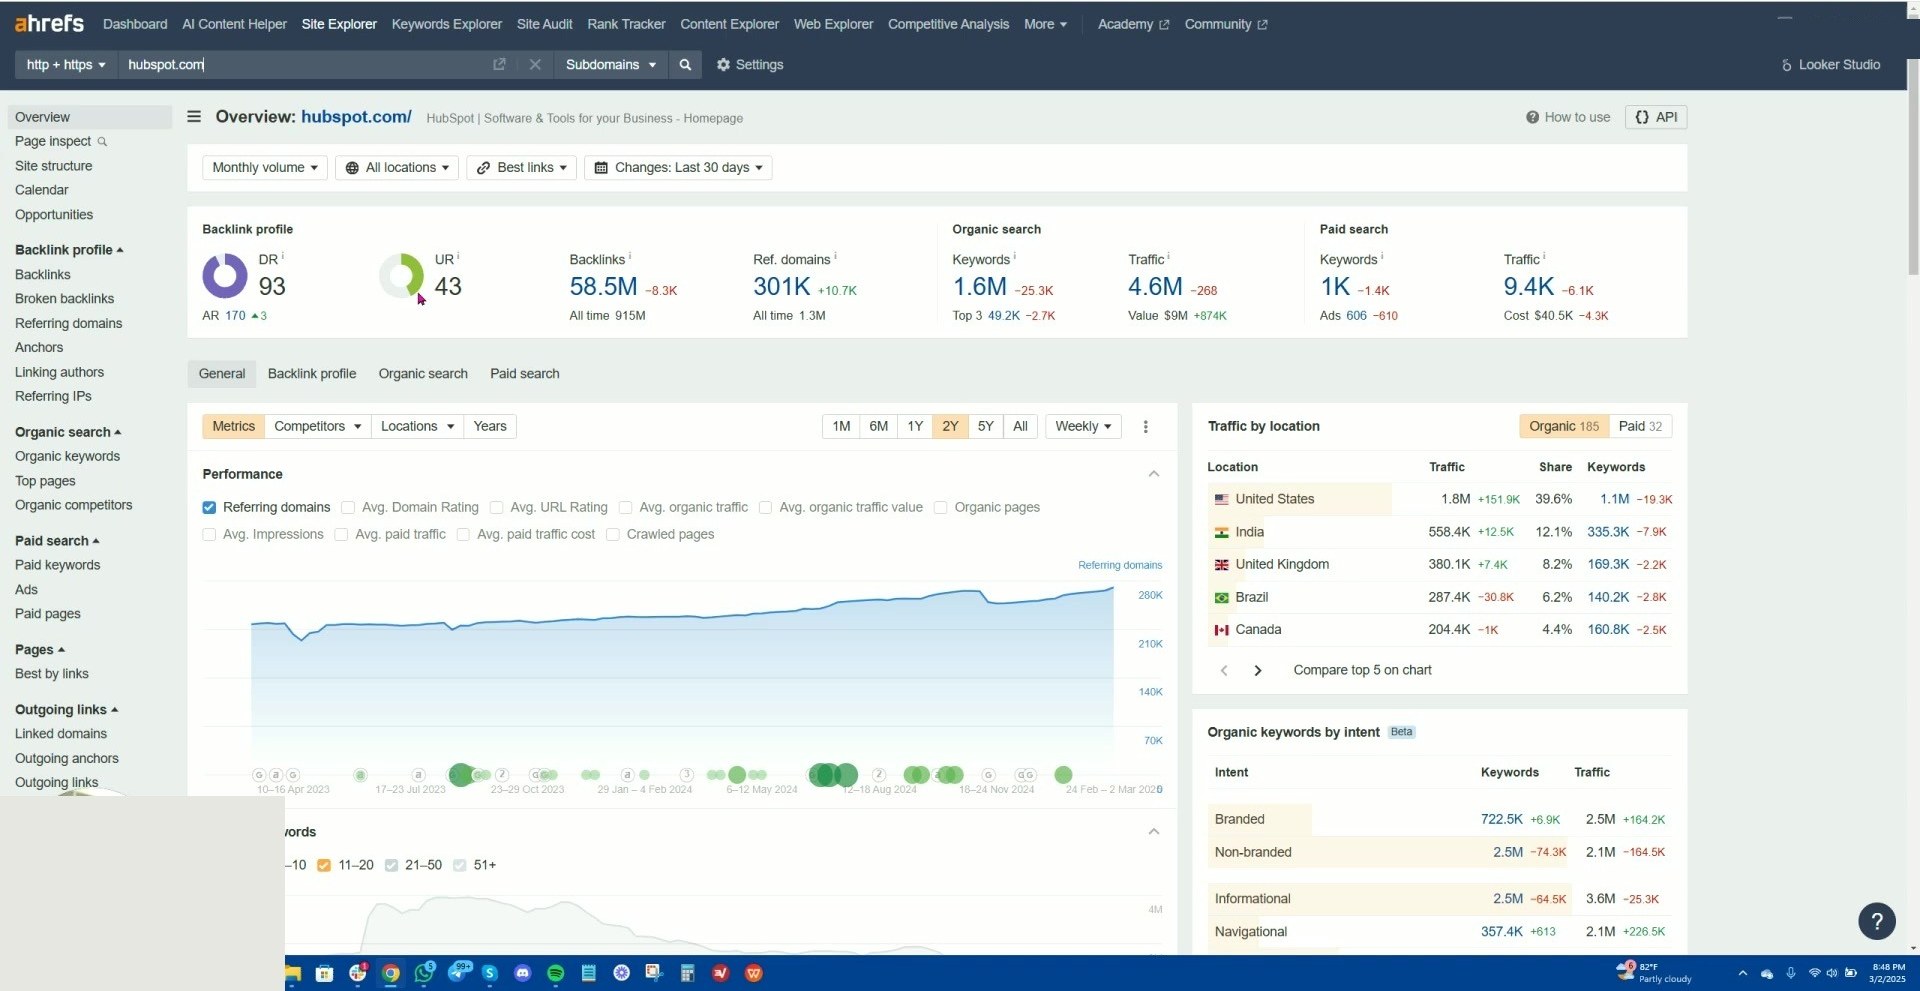
Task: Enable Avg. paid traffic checkbox
Action: pyautogui.click(x=341, y=535)
